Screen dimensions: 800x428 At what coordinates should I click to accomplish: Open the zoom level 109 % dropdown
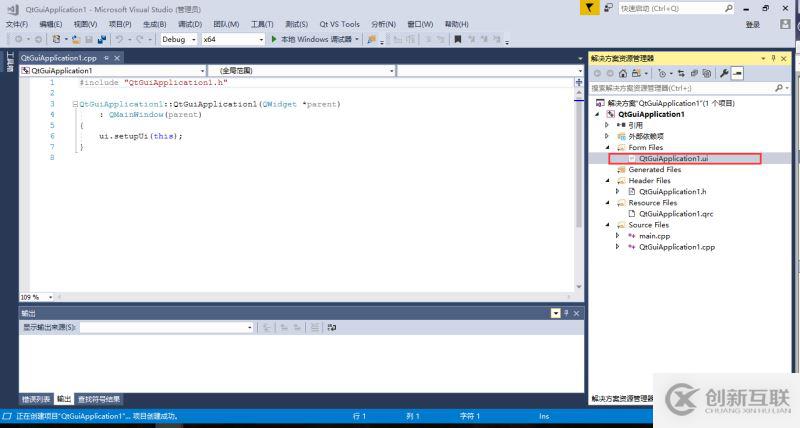point(50,297)
